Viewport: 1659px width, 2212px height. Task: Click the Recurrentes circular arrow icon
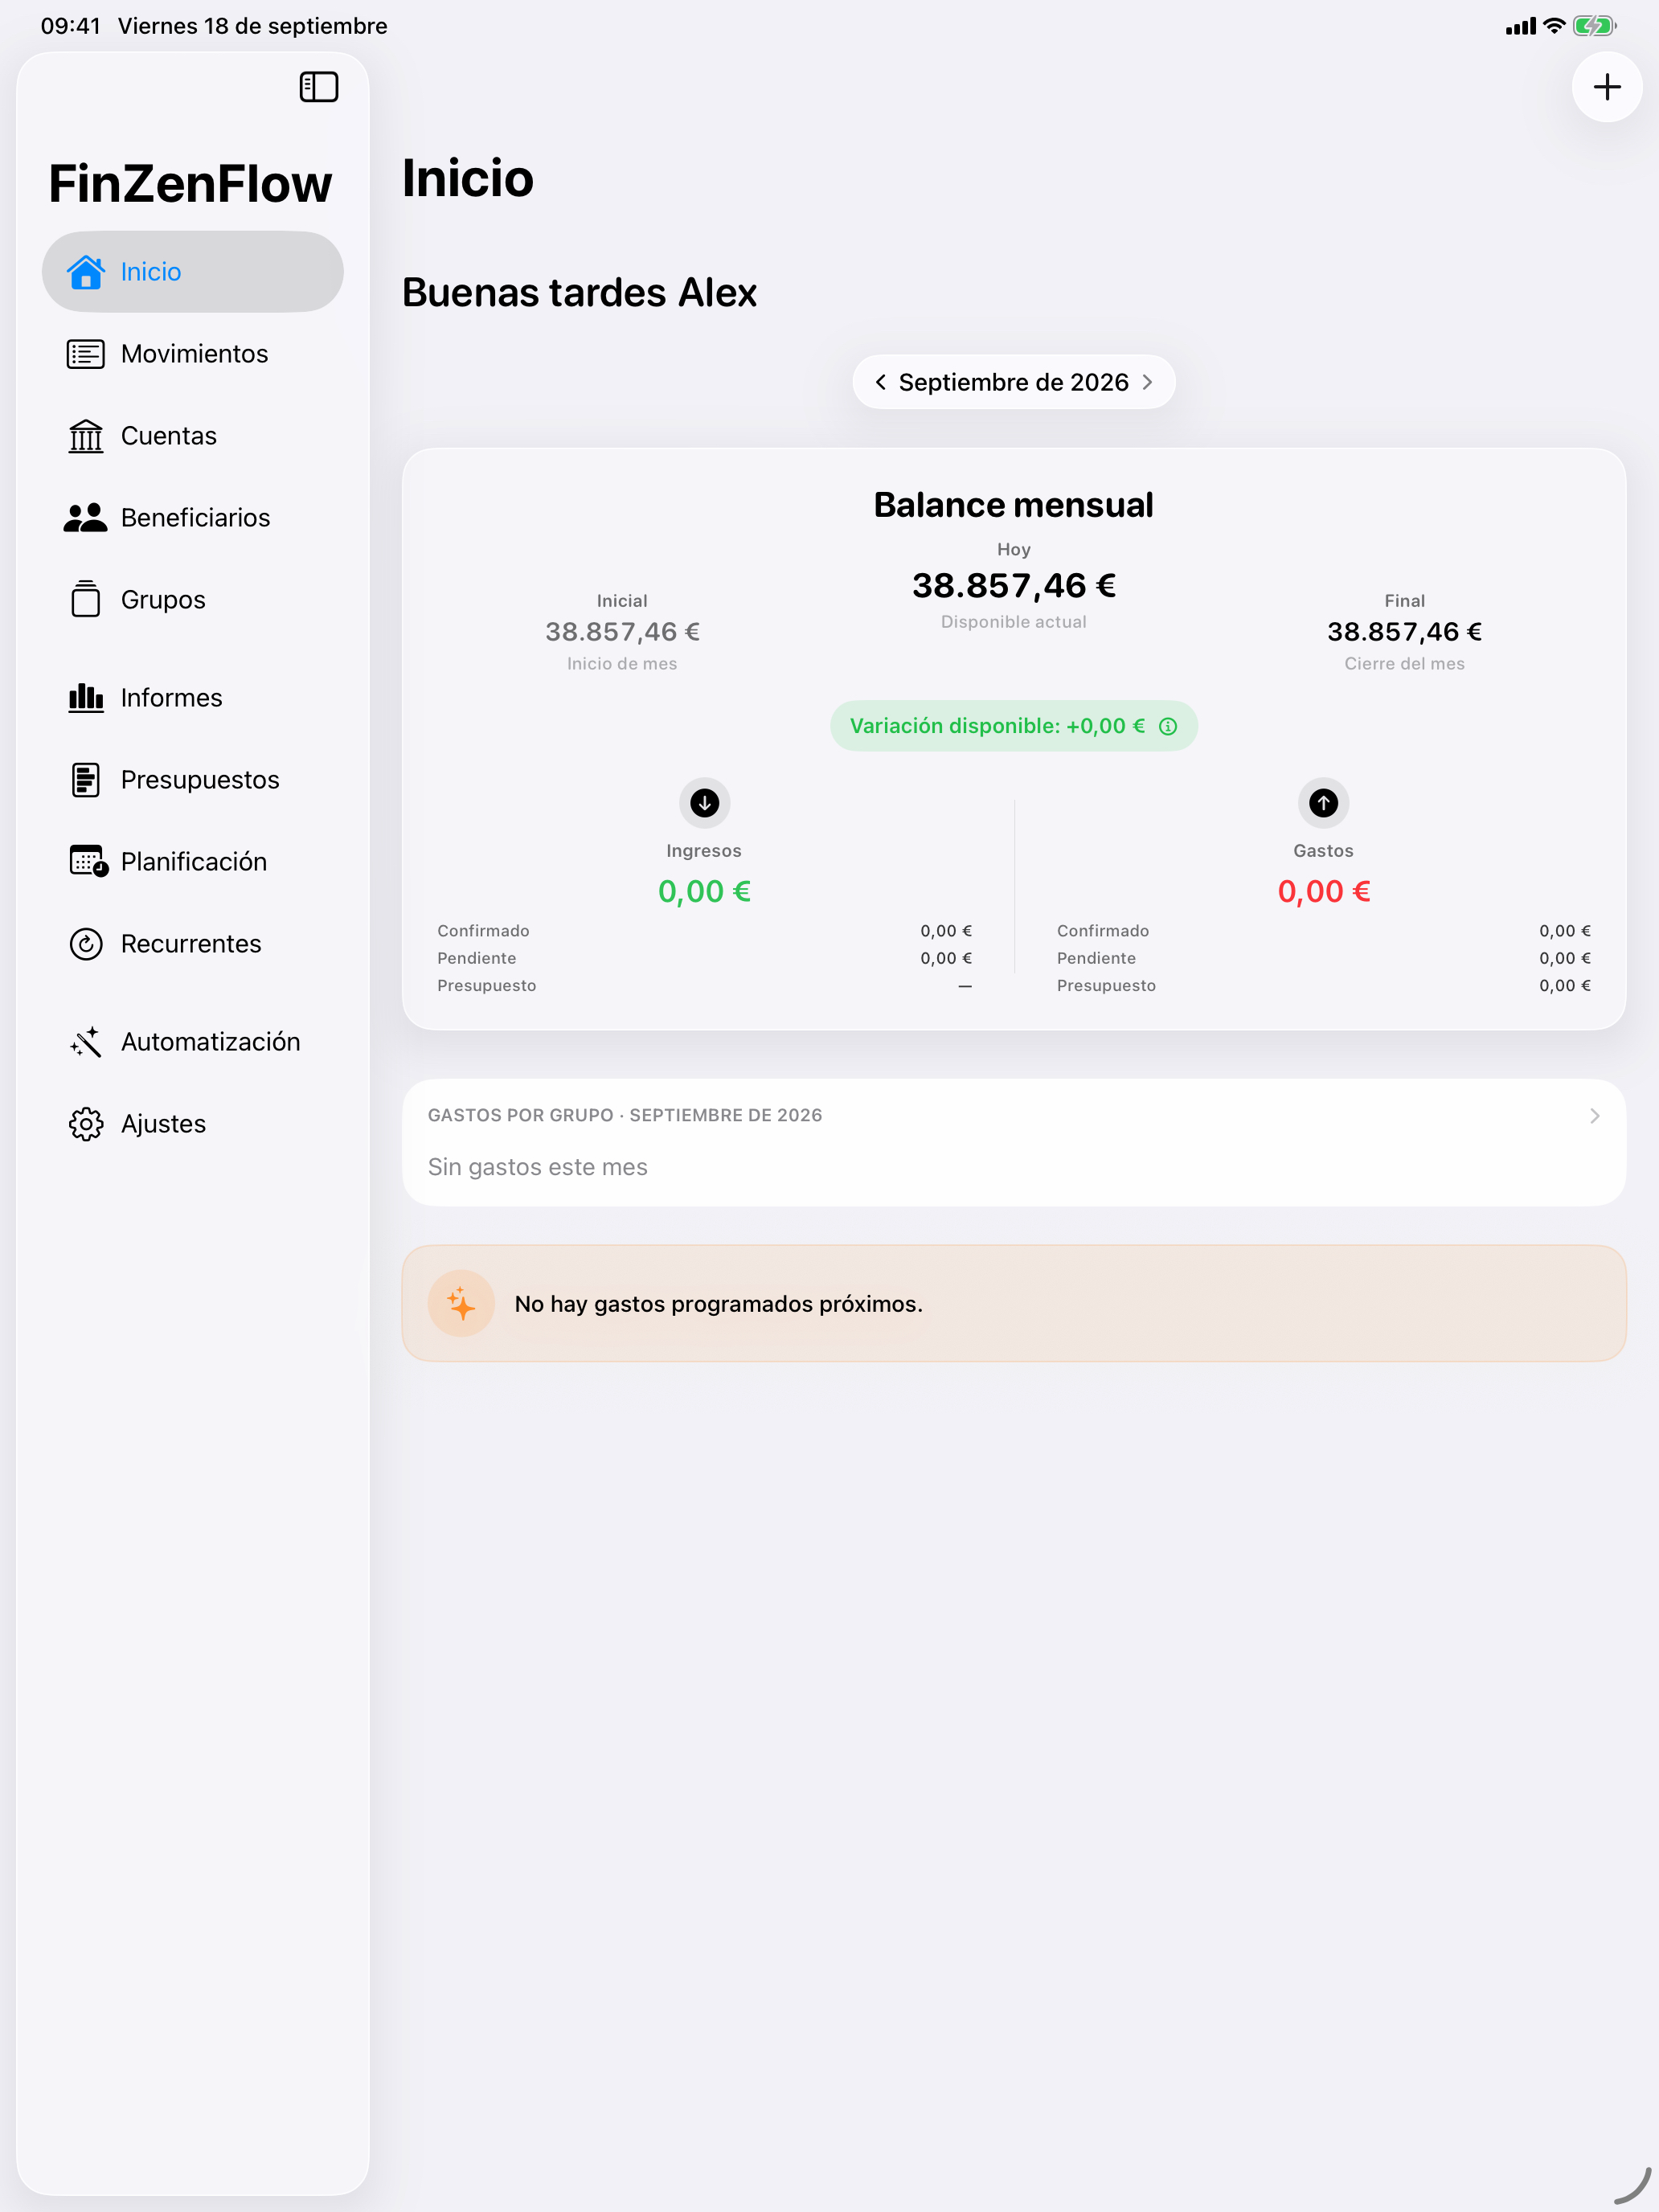pyautogui.click(x=86, y=944)
